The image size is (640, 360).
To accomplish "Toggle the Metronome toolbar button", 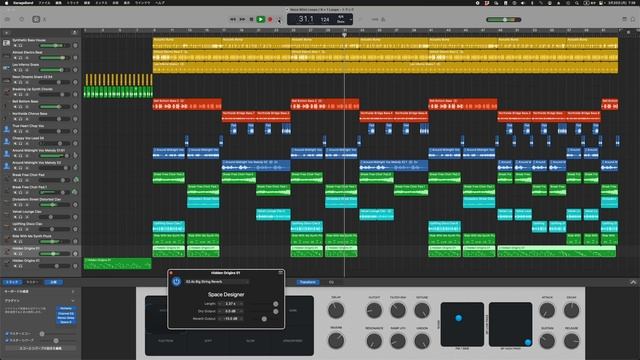I will 383,19.
